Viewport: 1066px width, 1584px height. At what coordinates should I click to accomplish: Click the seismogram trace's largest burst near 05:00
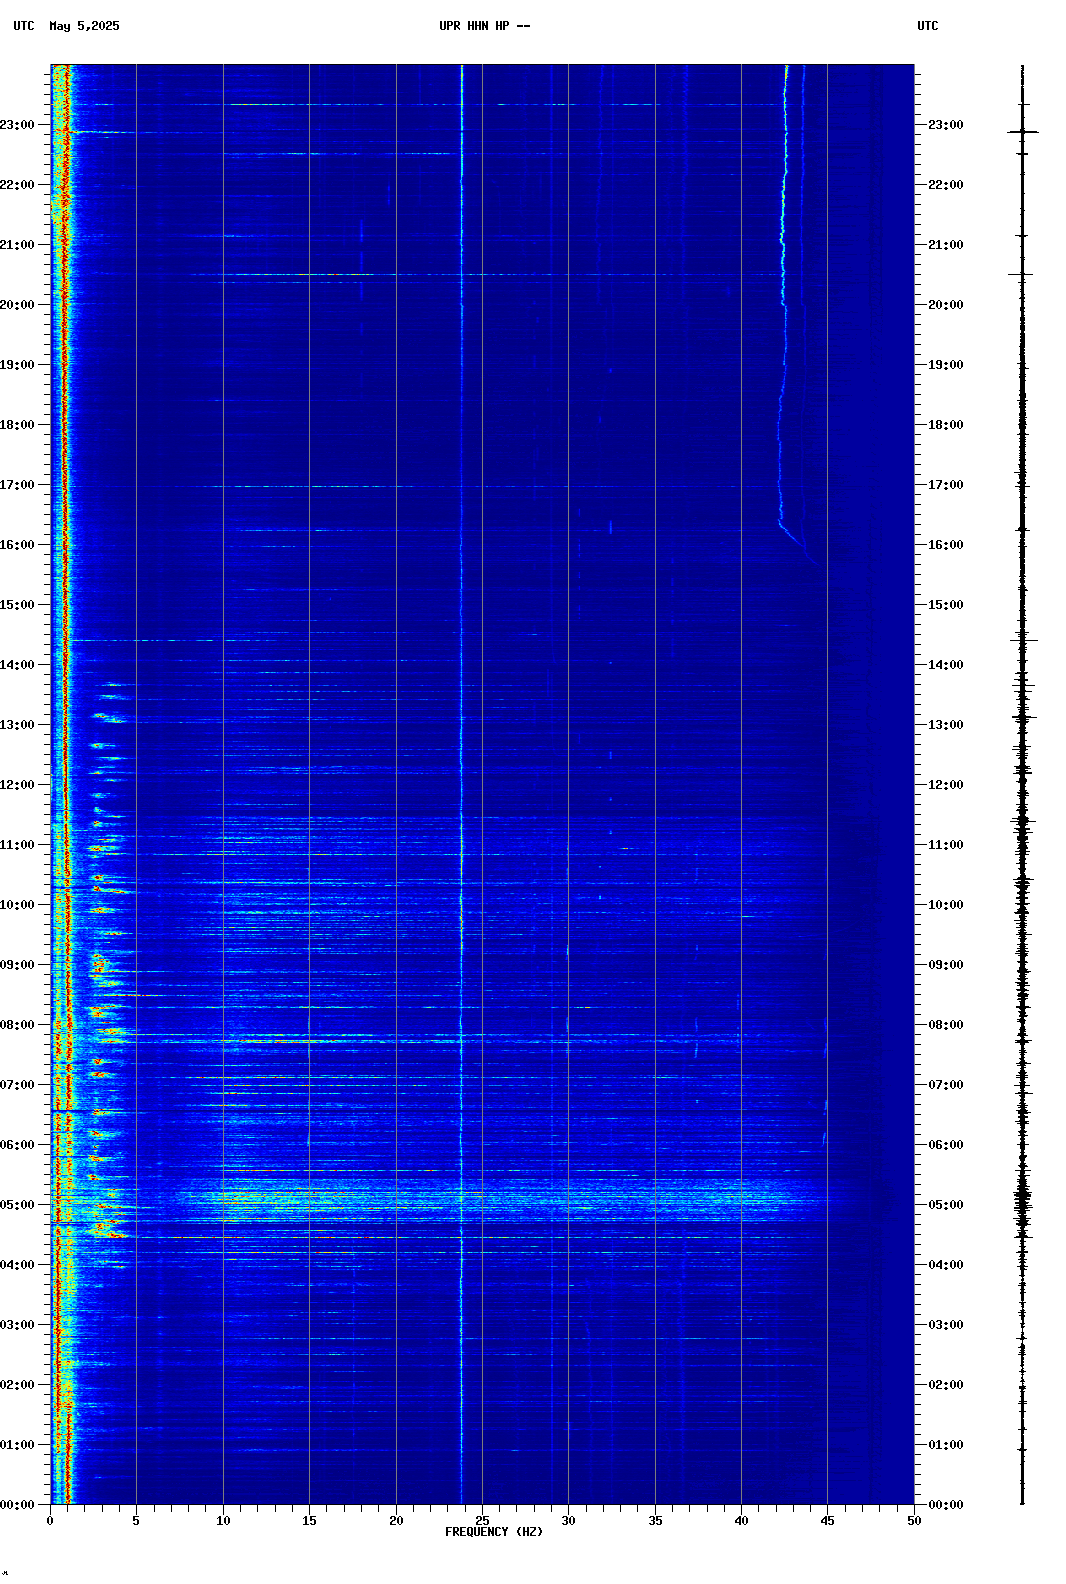point(1022,1197)
